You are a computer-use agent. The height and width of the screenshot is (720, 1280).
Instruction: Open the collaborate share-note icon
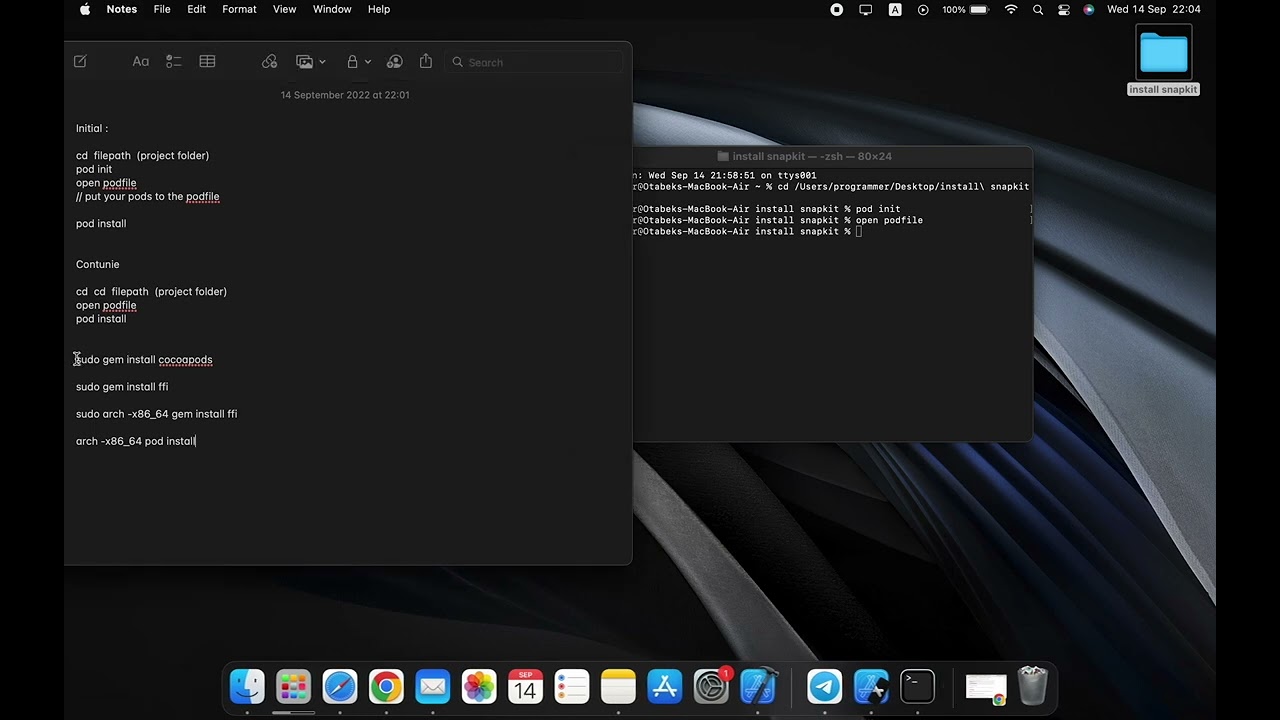point(395,62)
